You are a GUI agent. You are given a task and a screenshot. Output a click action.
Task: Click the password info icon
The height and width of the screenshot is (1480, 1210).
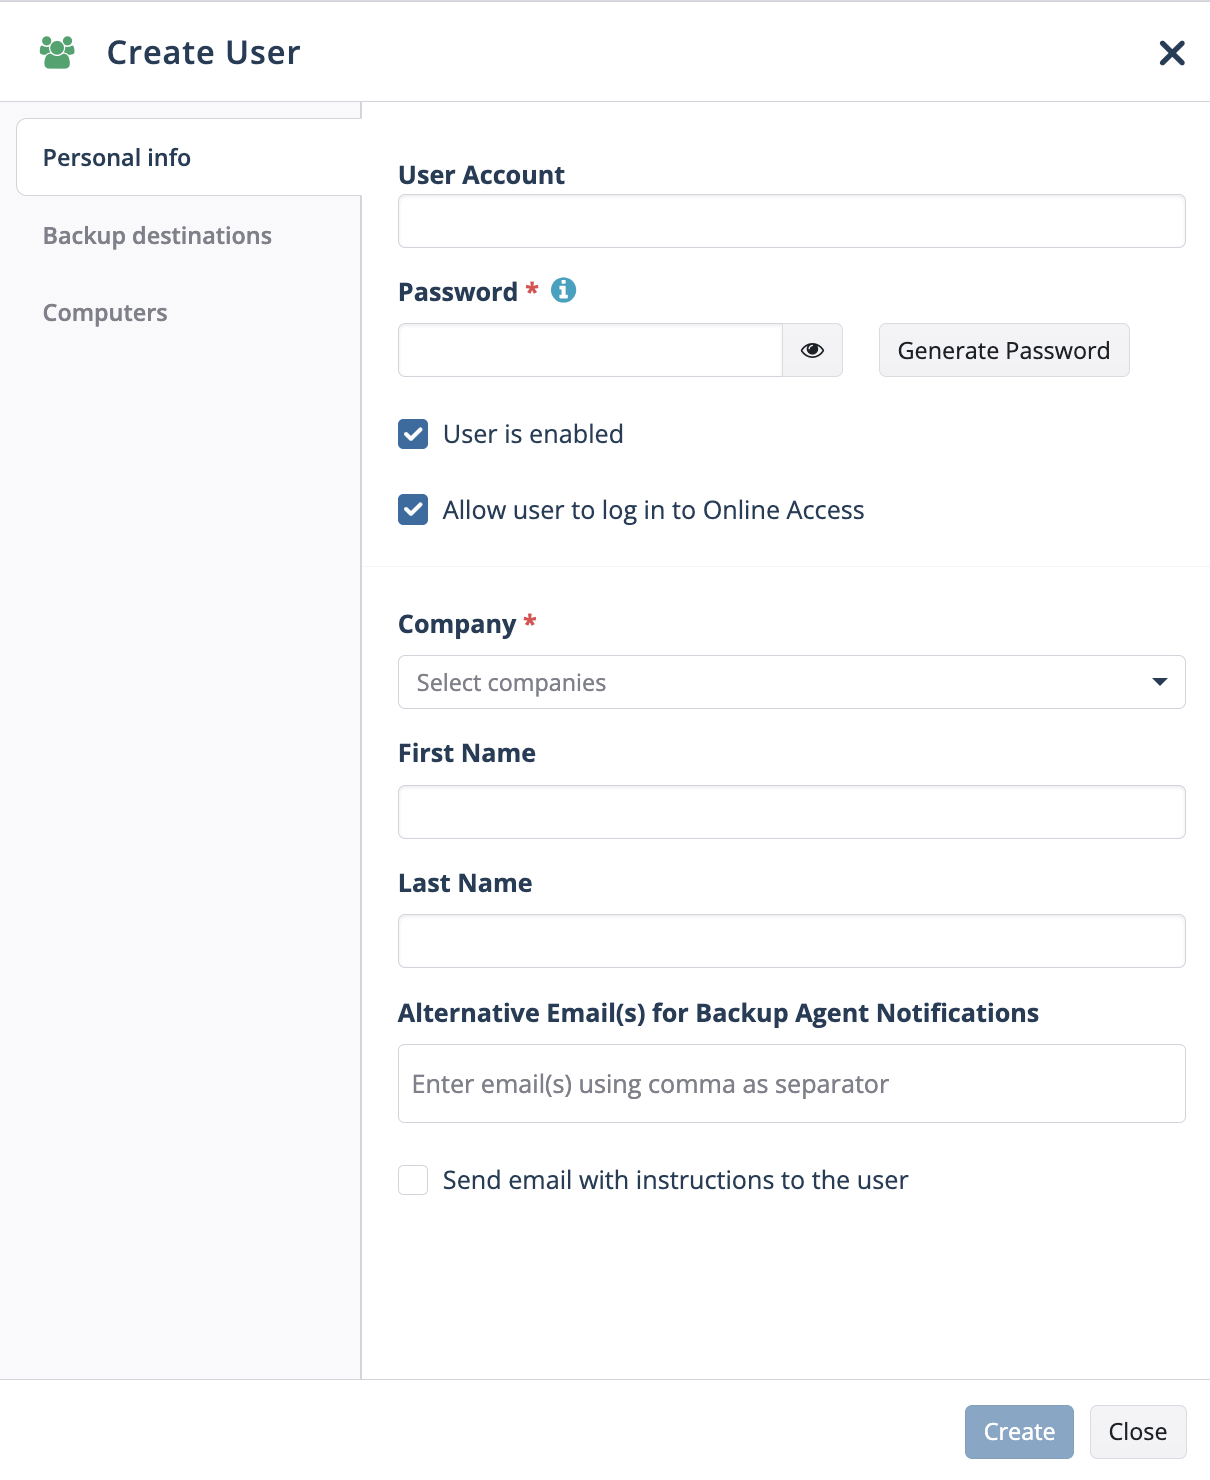(x=564, y=290)
